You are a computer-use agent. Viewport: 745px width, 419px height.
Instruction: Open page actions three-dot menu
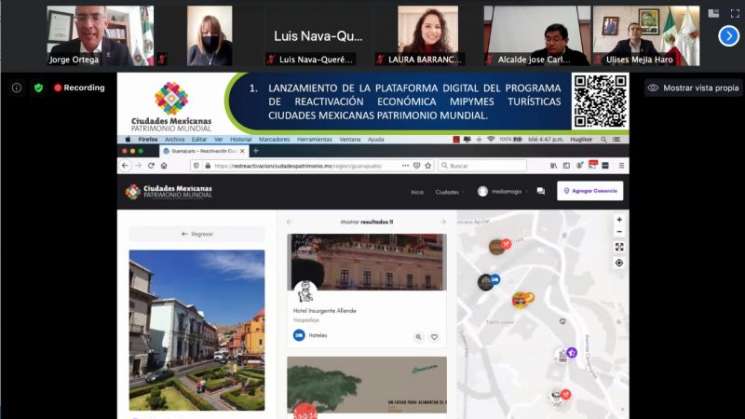pos(405,166)
